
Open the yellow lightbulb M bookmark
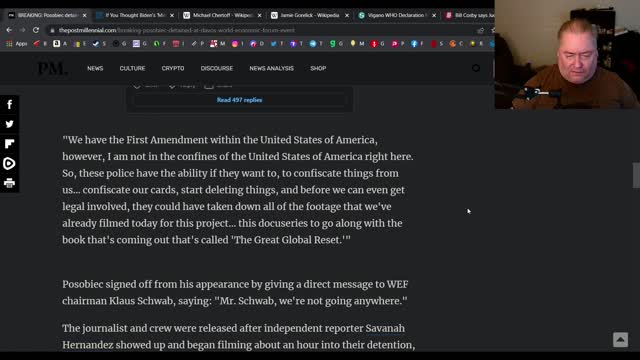[x=357, y=43]
